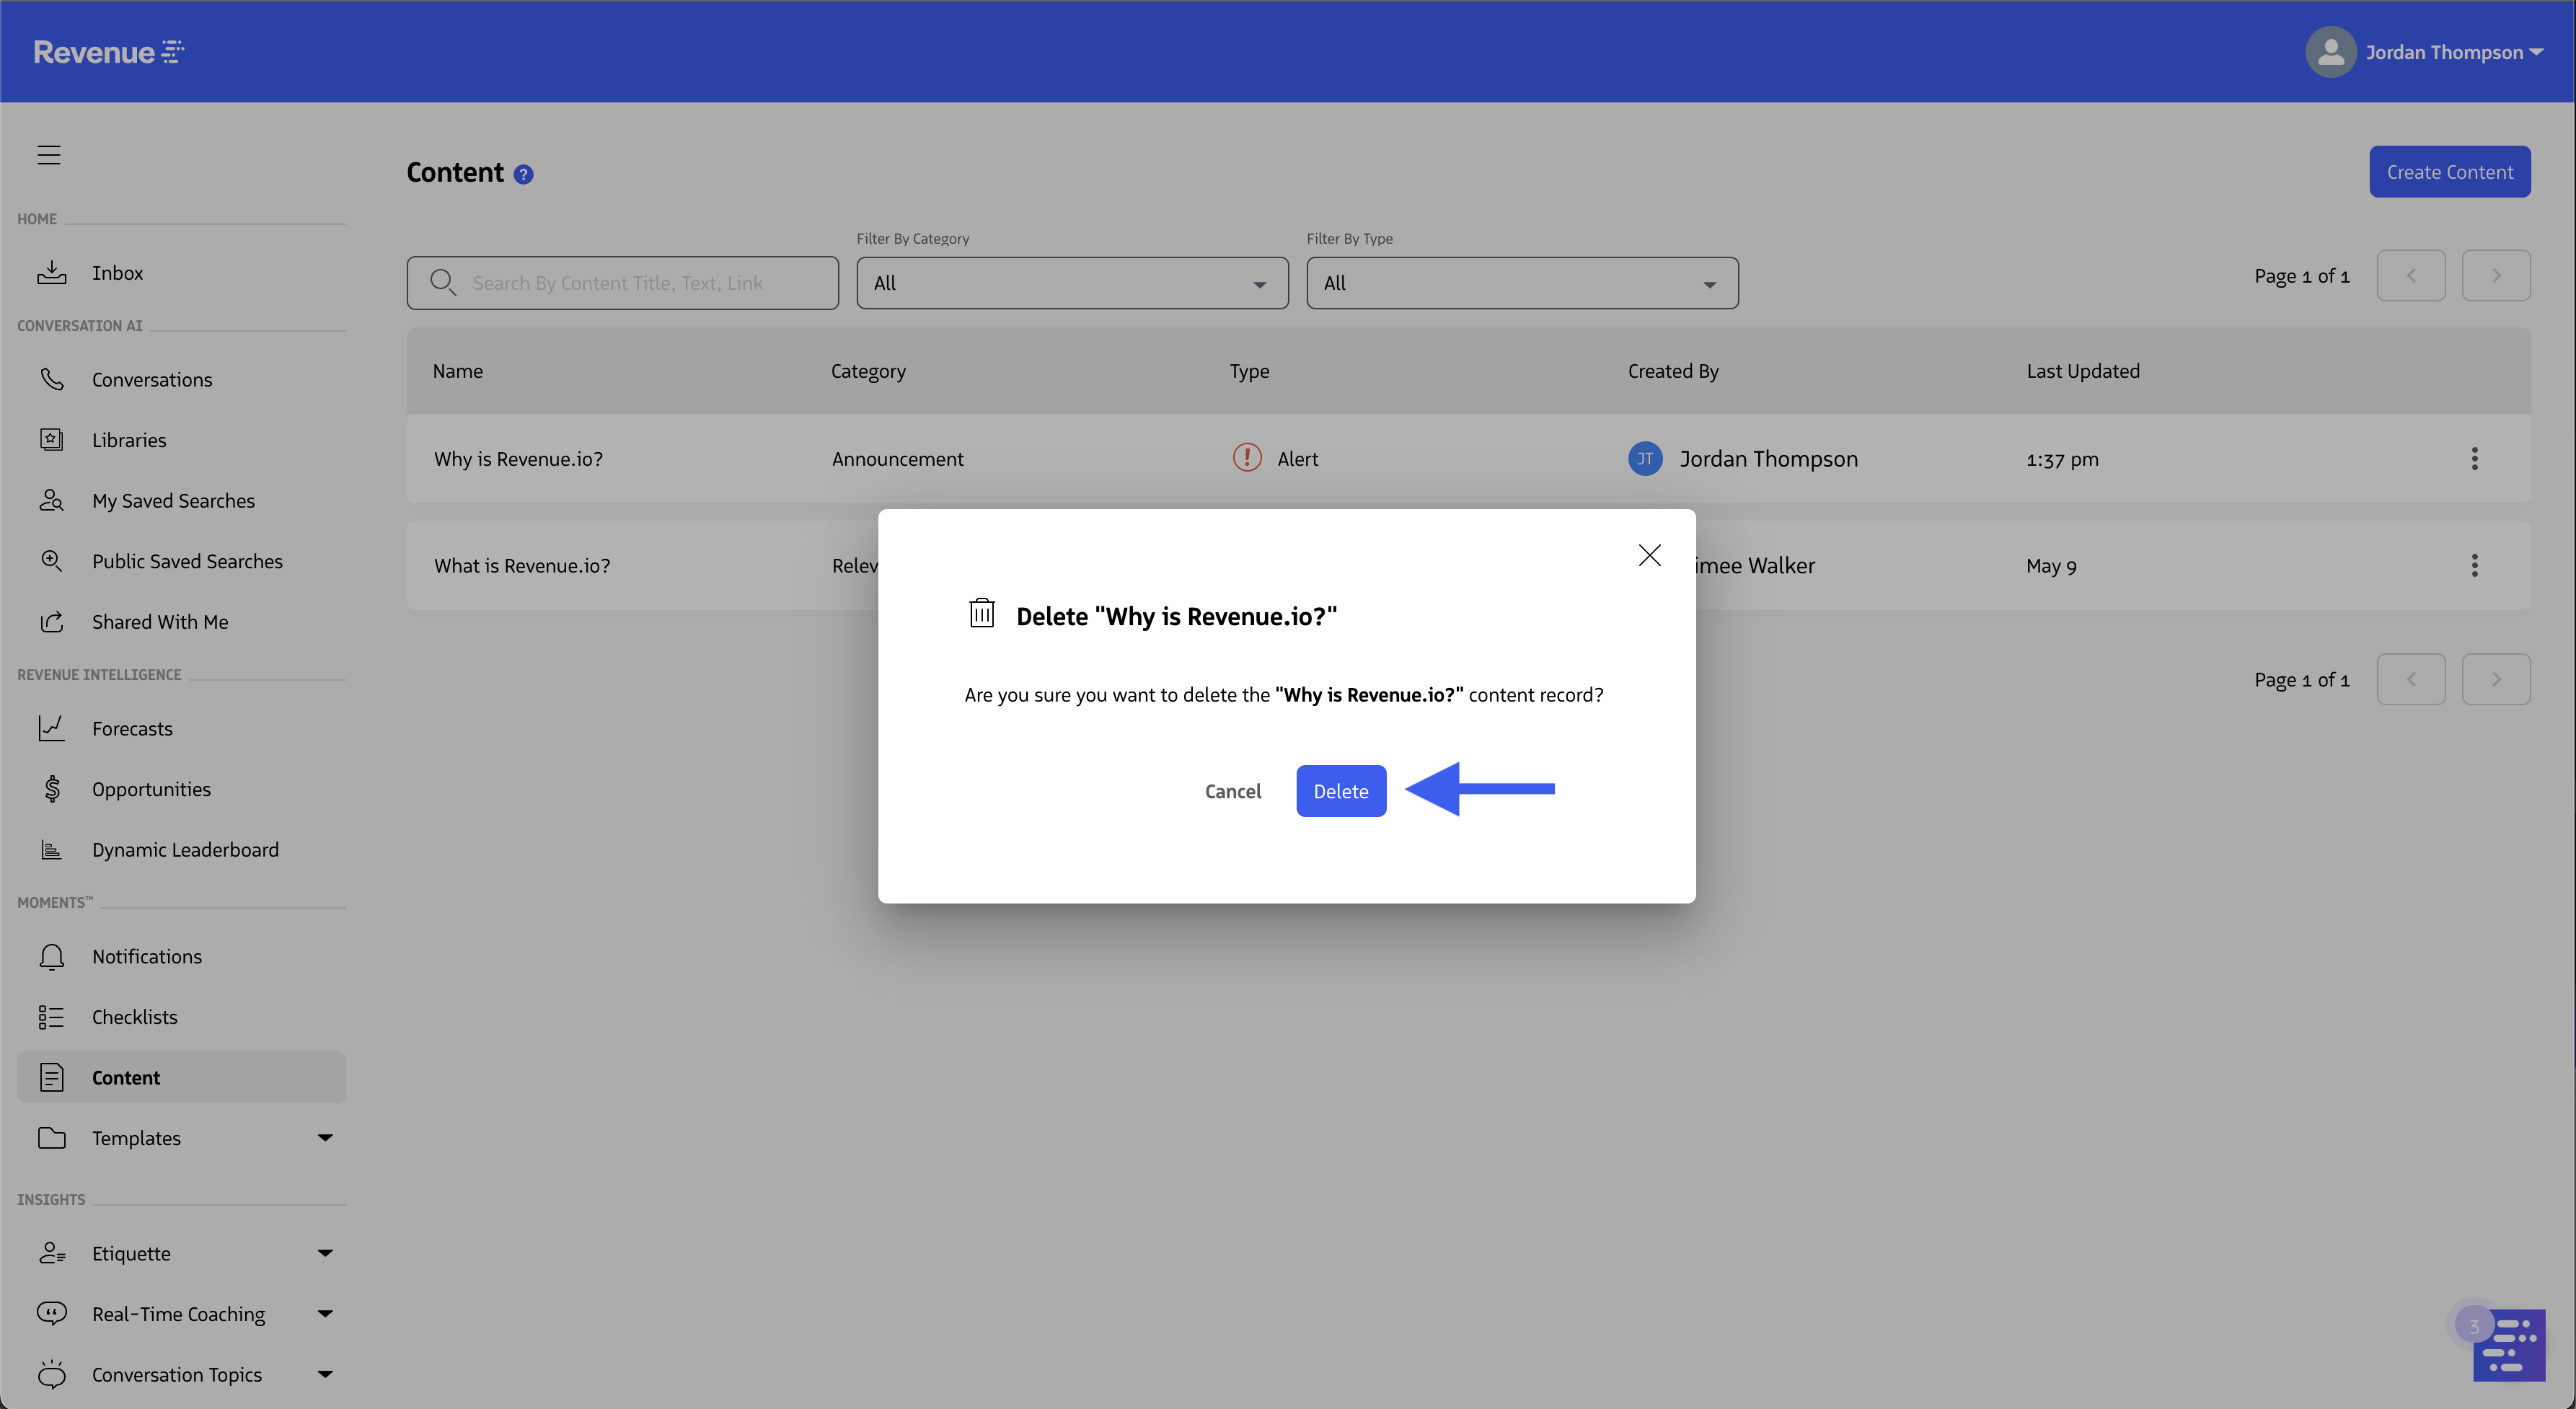
Task: Open the three-dot menu for What is Revenue.io?
Action: (2474, 565)
